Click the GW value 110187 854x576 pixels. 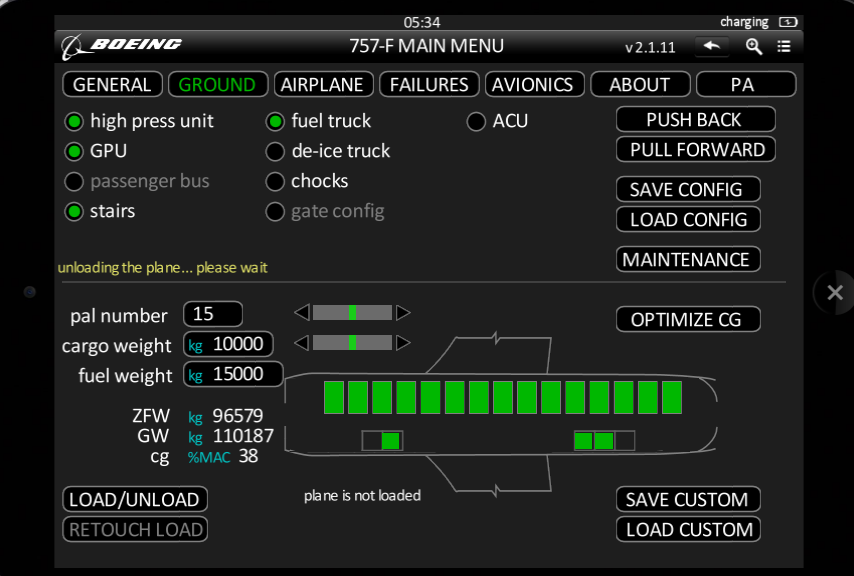243,436
